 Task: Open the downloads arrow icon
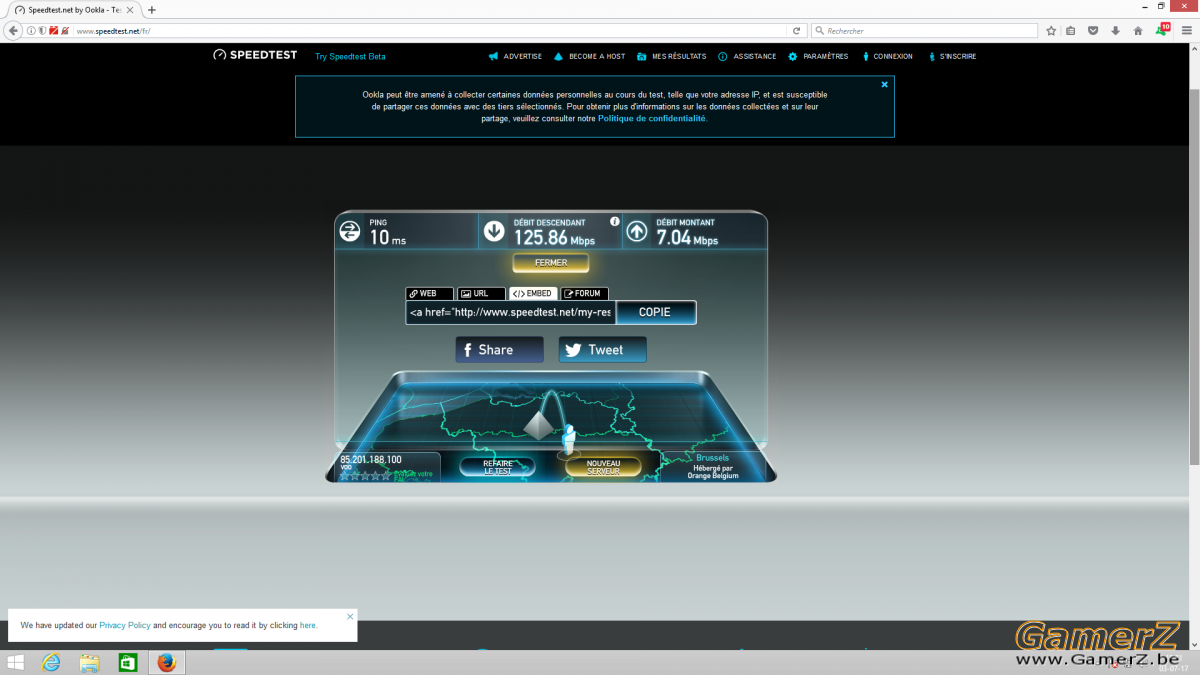pyautogui.click(x=1115, y=31)
